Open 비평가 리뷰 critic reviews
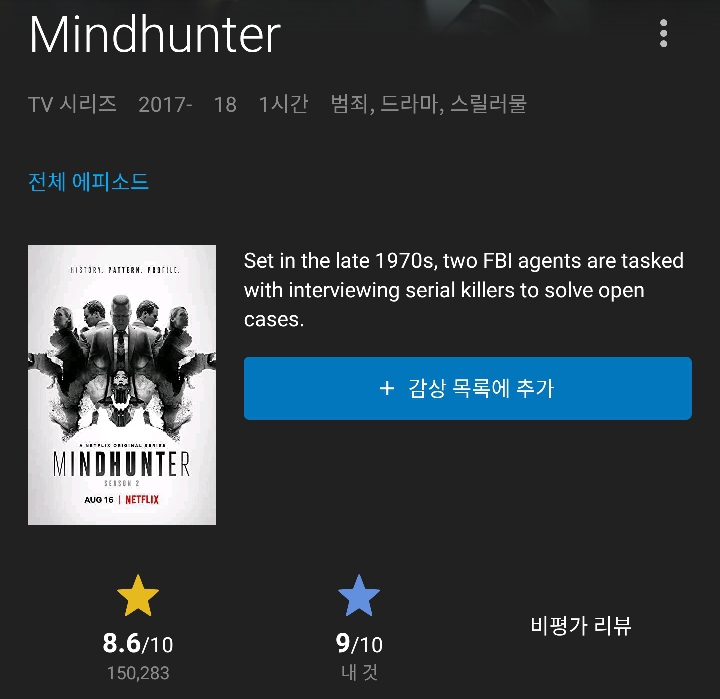720x699 pixels. click(x=581, y=626)
